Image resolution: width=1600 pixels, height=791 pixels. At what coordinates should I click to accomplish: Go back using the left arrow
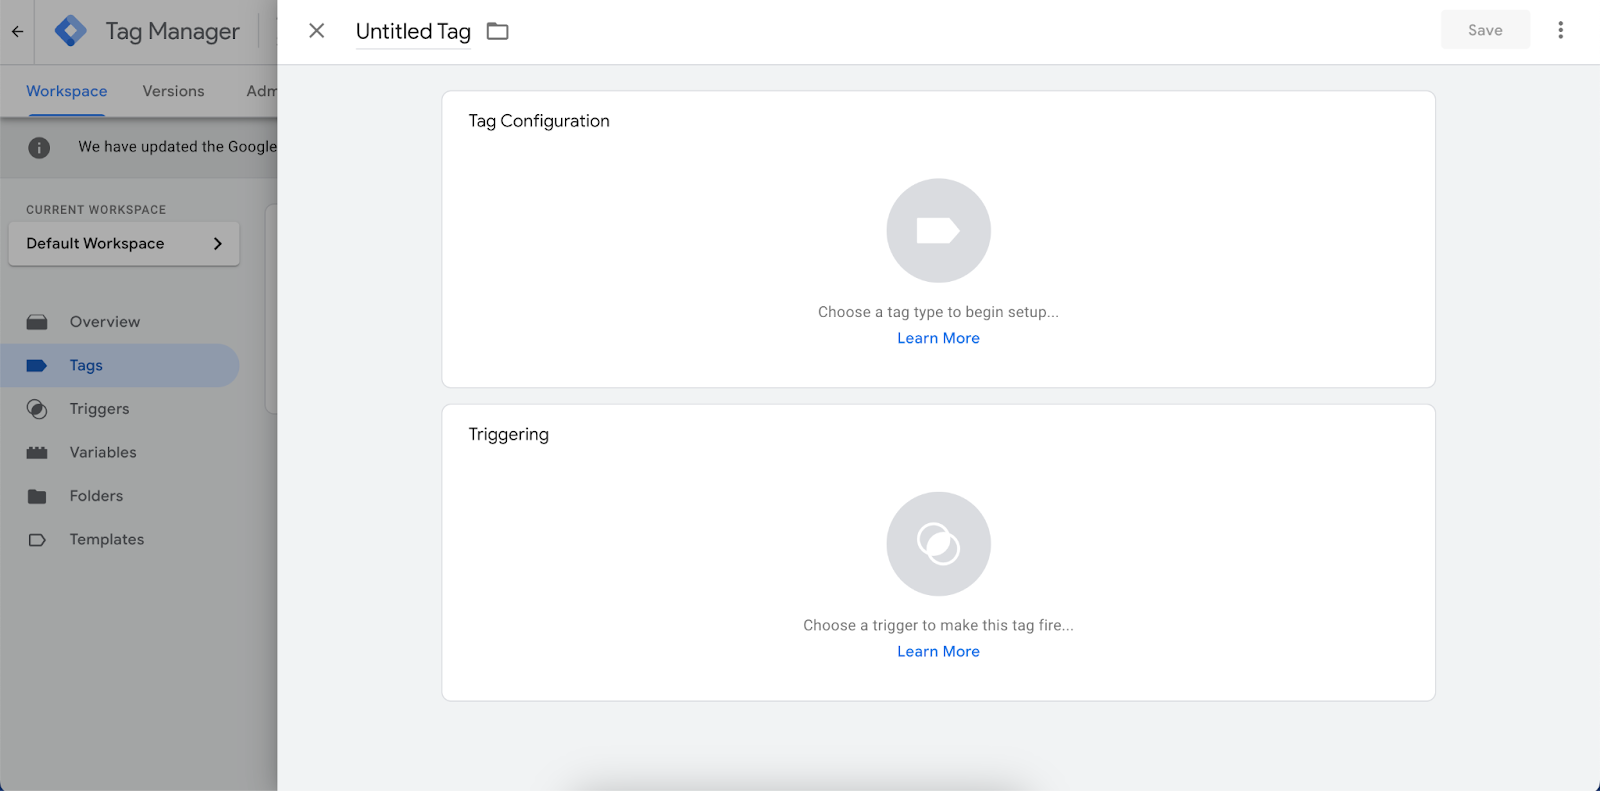click(17, 31)
